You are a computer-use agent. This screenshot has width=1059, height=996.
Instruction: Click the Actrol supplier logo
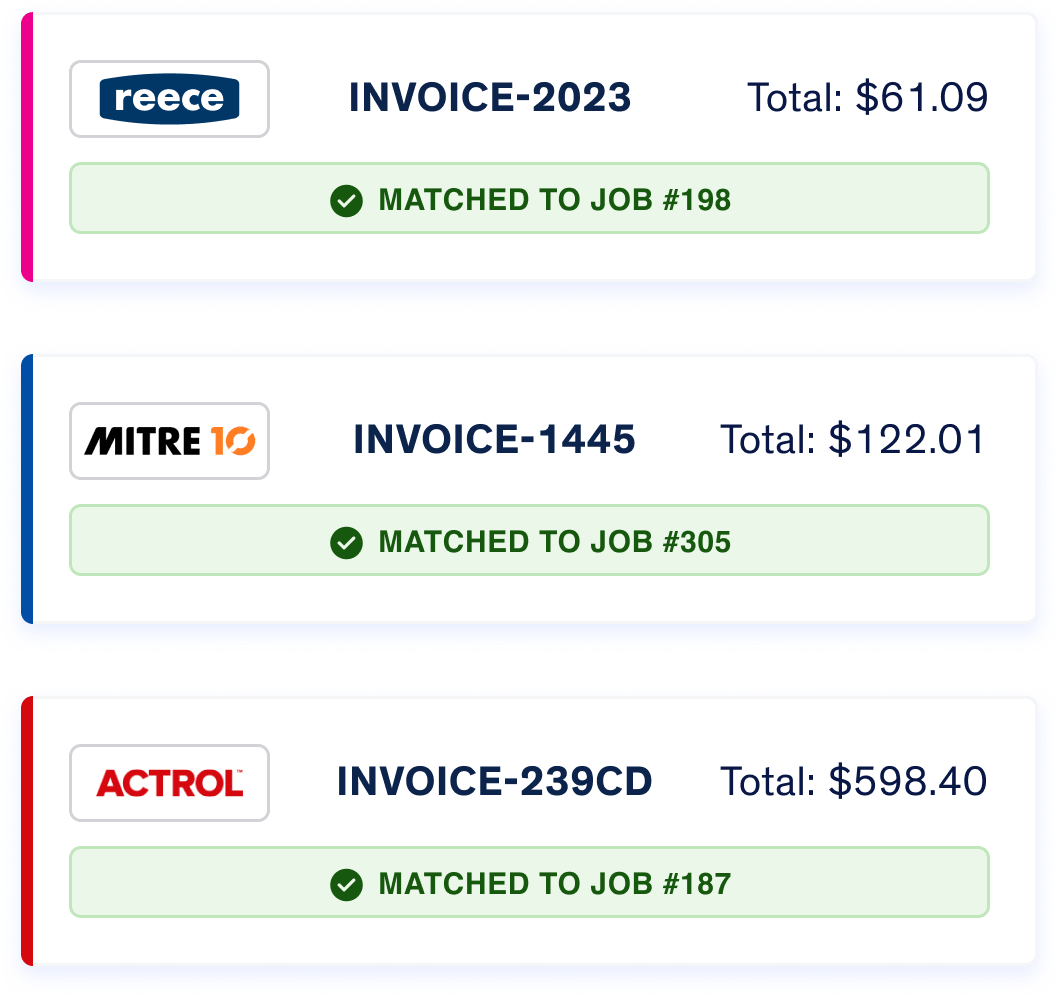(x=170, y=783)
